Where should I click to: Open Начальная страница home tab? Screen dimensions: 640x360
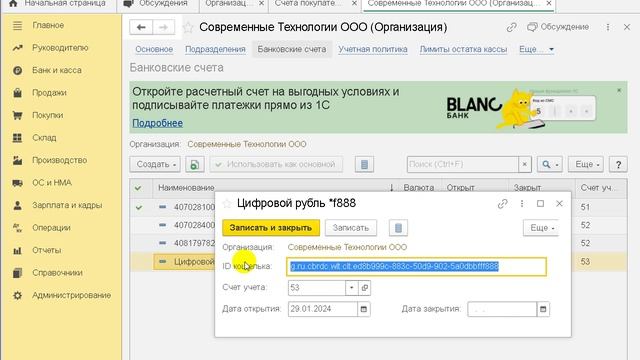58,4
